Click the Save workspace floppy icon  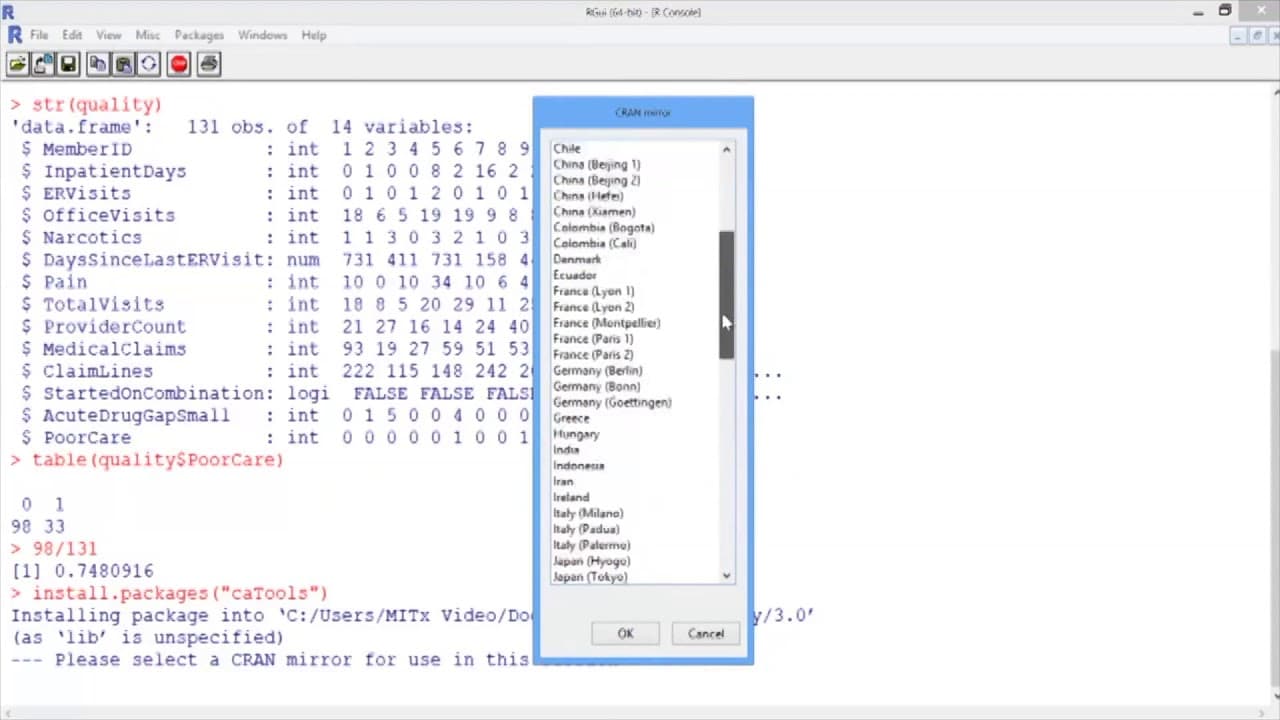click(x=68, y=65)
